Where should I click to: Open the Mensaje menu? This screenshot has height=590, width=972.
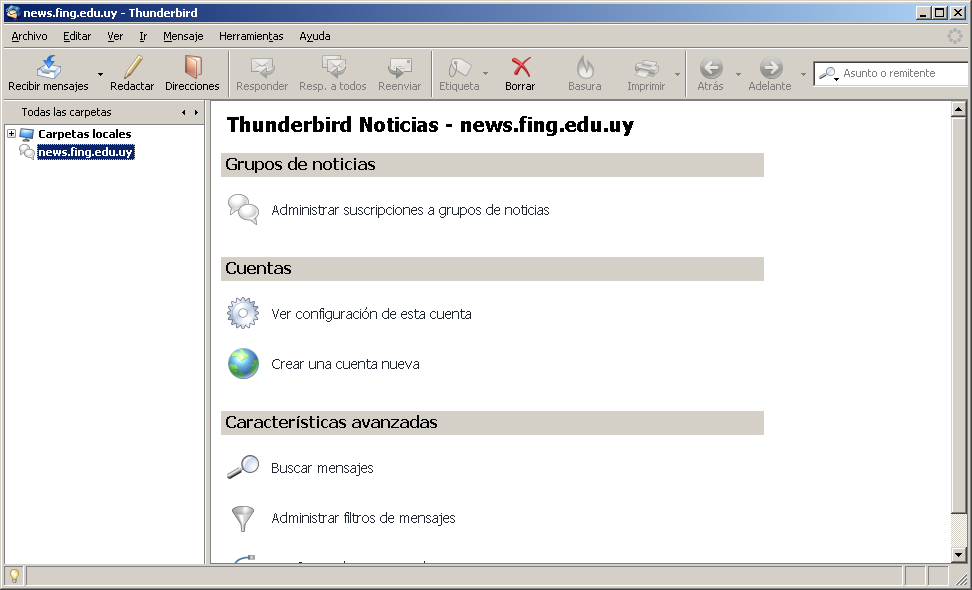coord(183,36)
